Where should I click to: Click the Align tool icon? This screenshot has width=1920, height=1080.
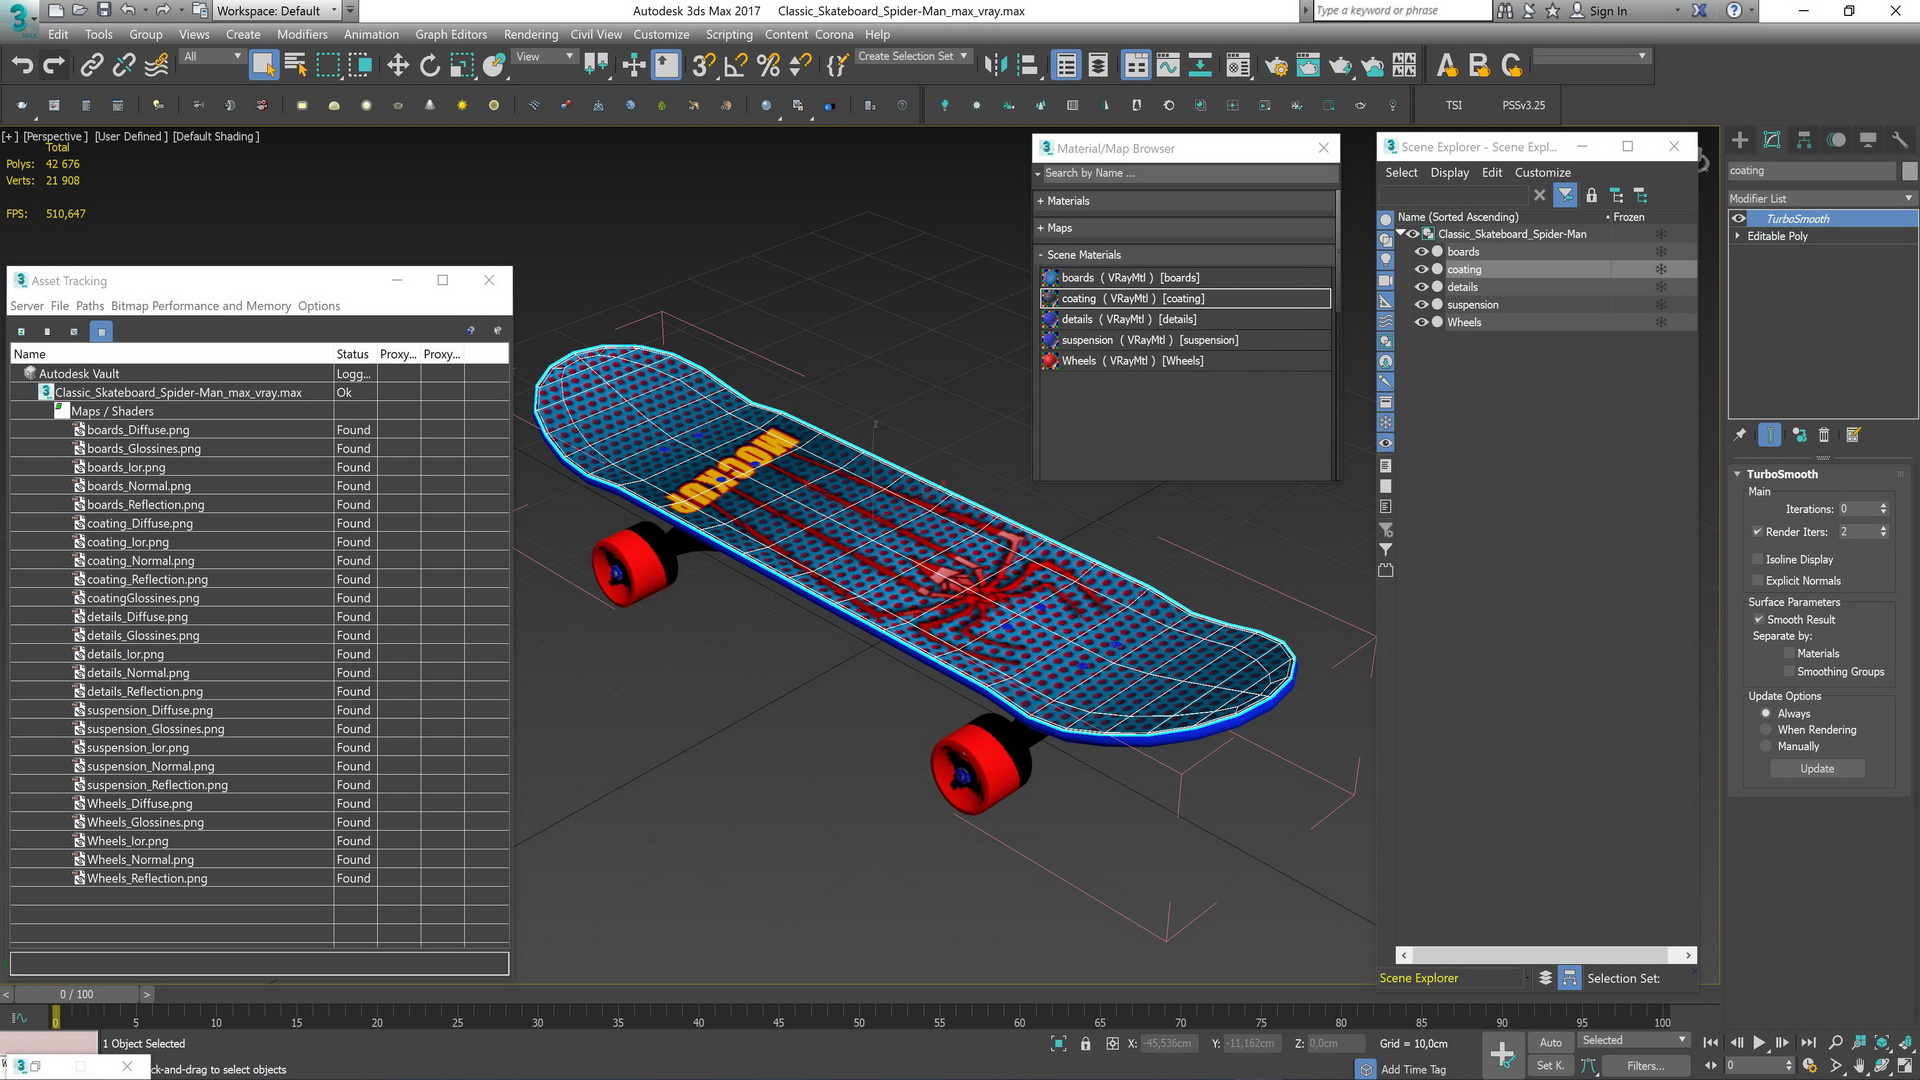(x=1027, y=66)
